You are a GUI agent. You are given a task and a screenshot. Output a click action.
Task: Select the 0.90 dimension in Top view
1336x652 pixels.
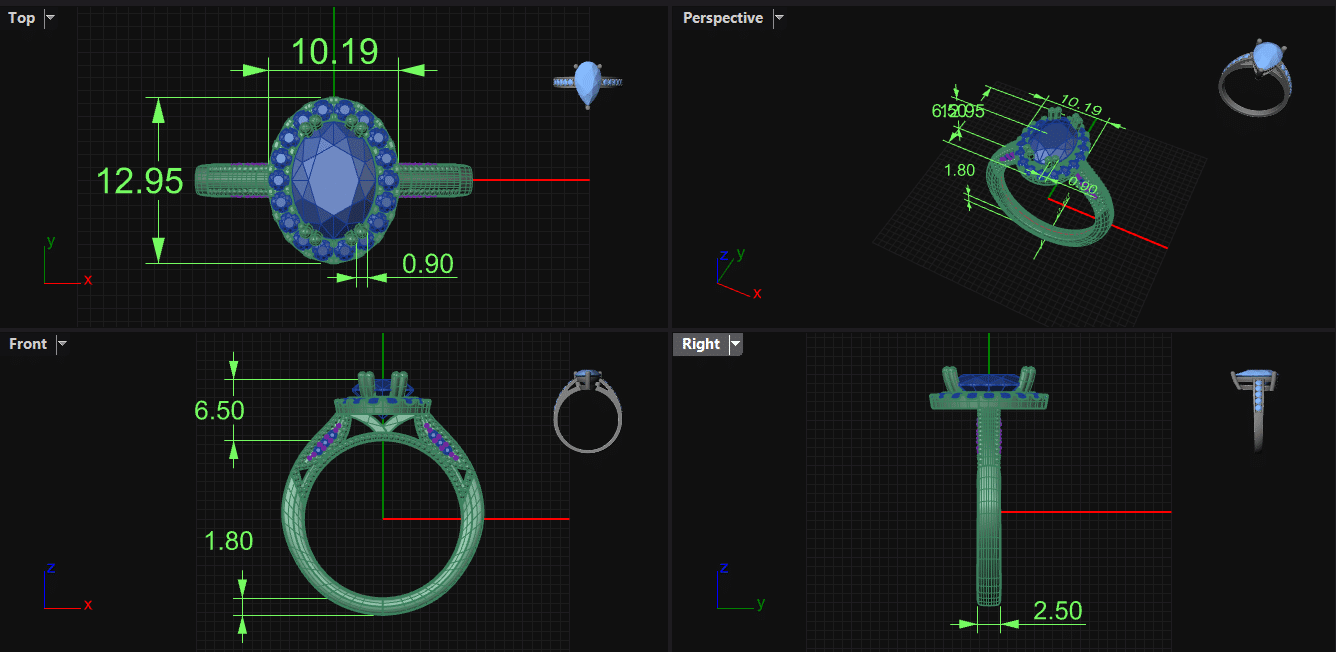pos(427,264)
